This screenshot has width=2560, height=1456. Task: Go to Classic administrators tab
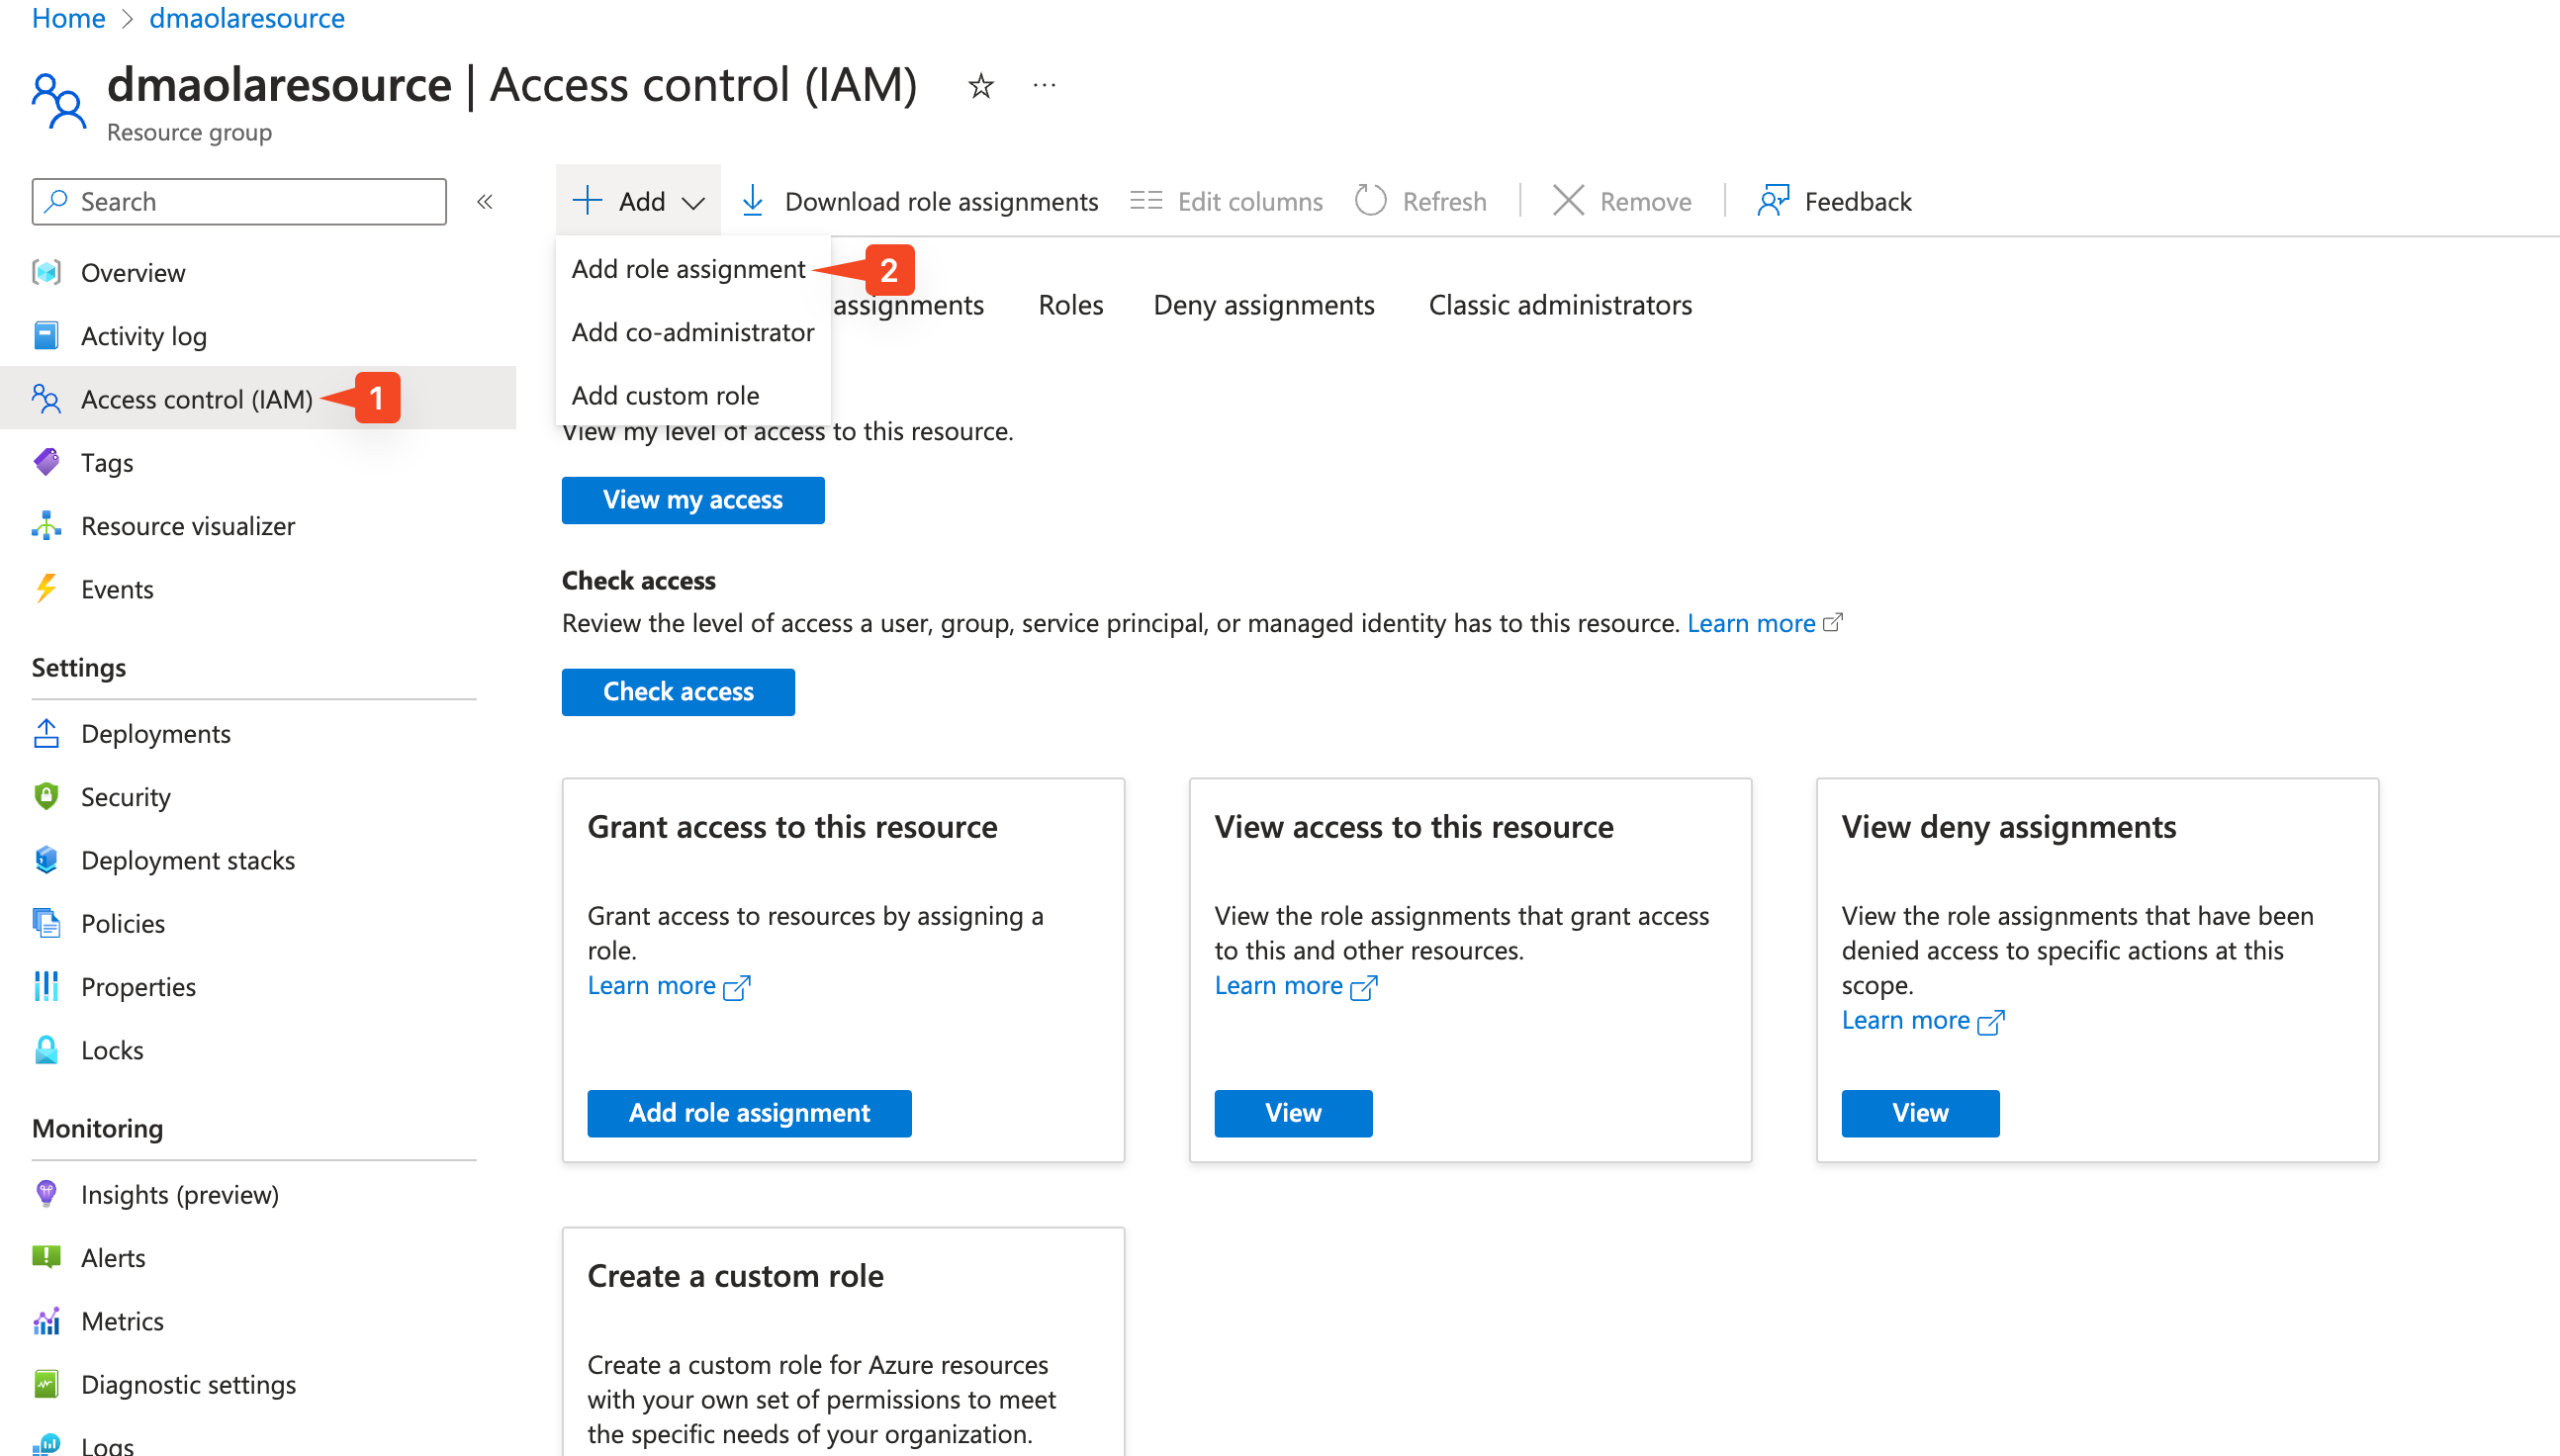[x=1560, y=305]
